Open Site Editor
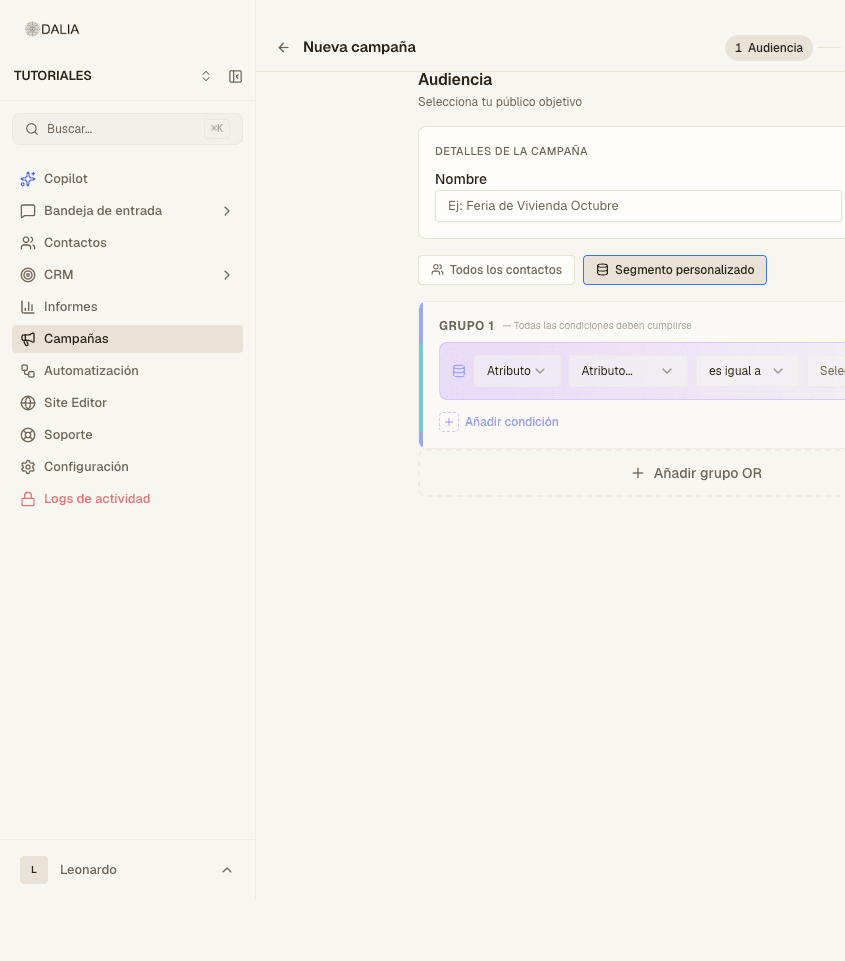Viewport: 845px width, 961px height. point(127,403)
